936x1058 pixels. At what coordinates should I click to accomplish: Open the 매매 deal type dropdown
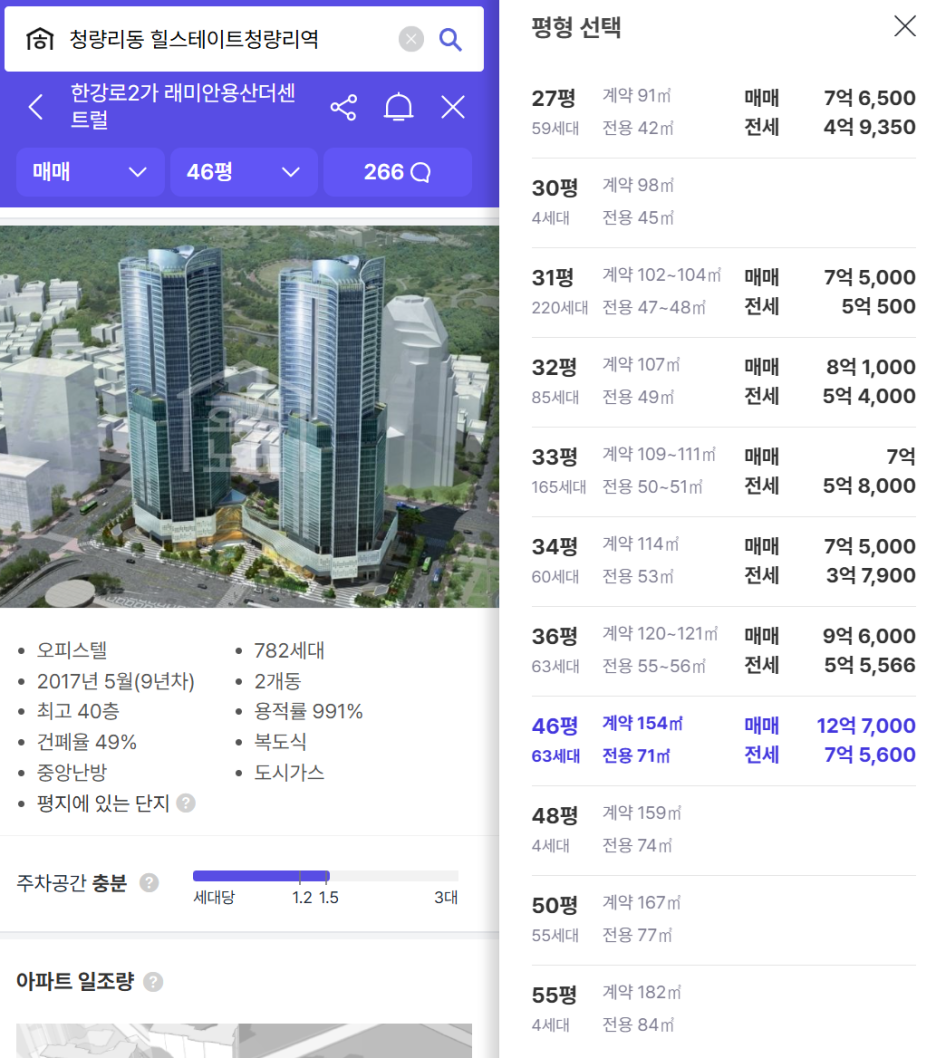[90, 172]
